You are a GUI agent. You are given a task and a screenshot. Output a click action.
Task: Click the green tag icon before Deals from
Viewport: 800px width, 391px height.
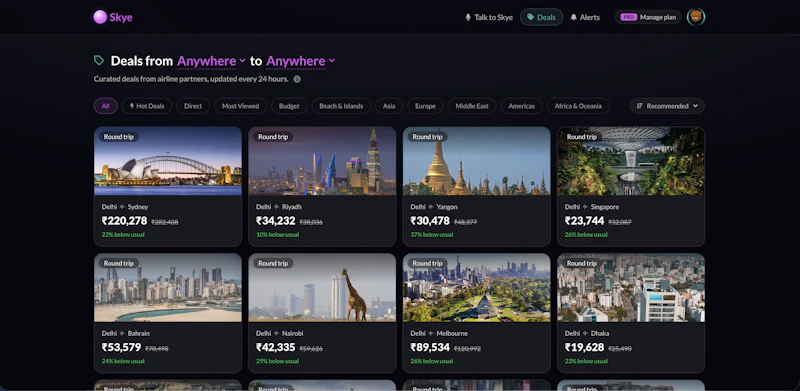tap(99, 61)
